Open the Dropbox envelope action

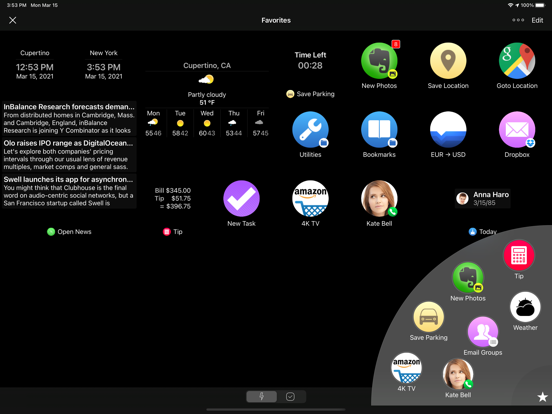[x=517, y=130]
